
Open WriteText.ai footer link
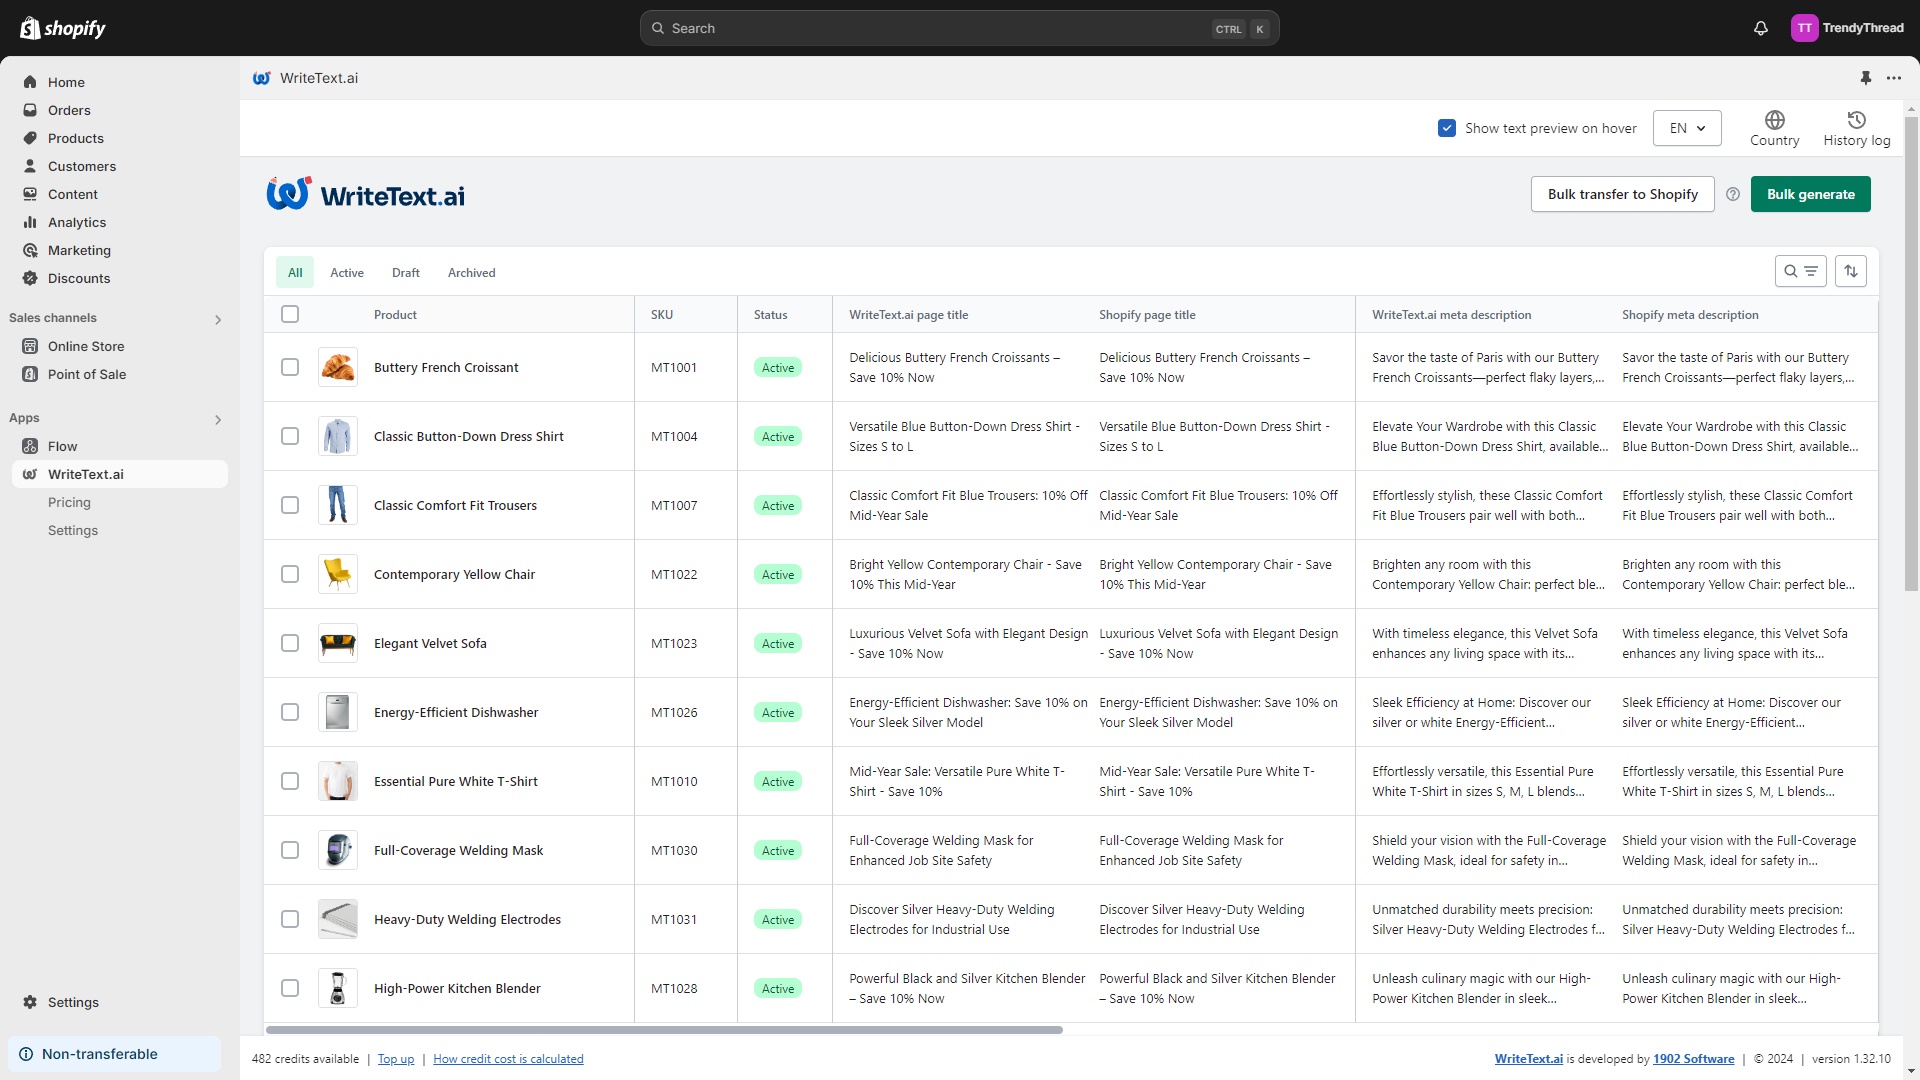(1528, 1059)
